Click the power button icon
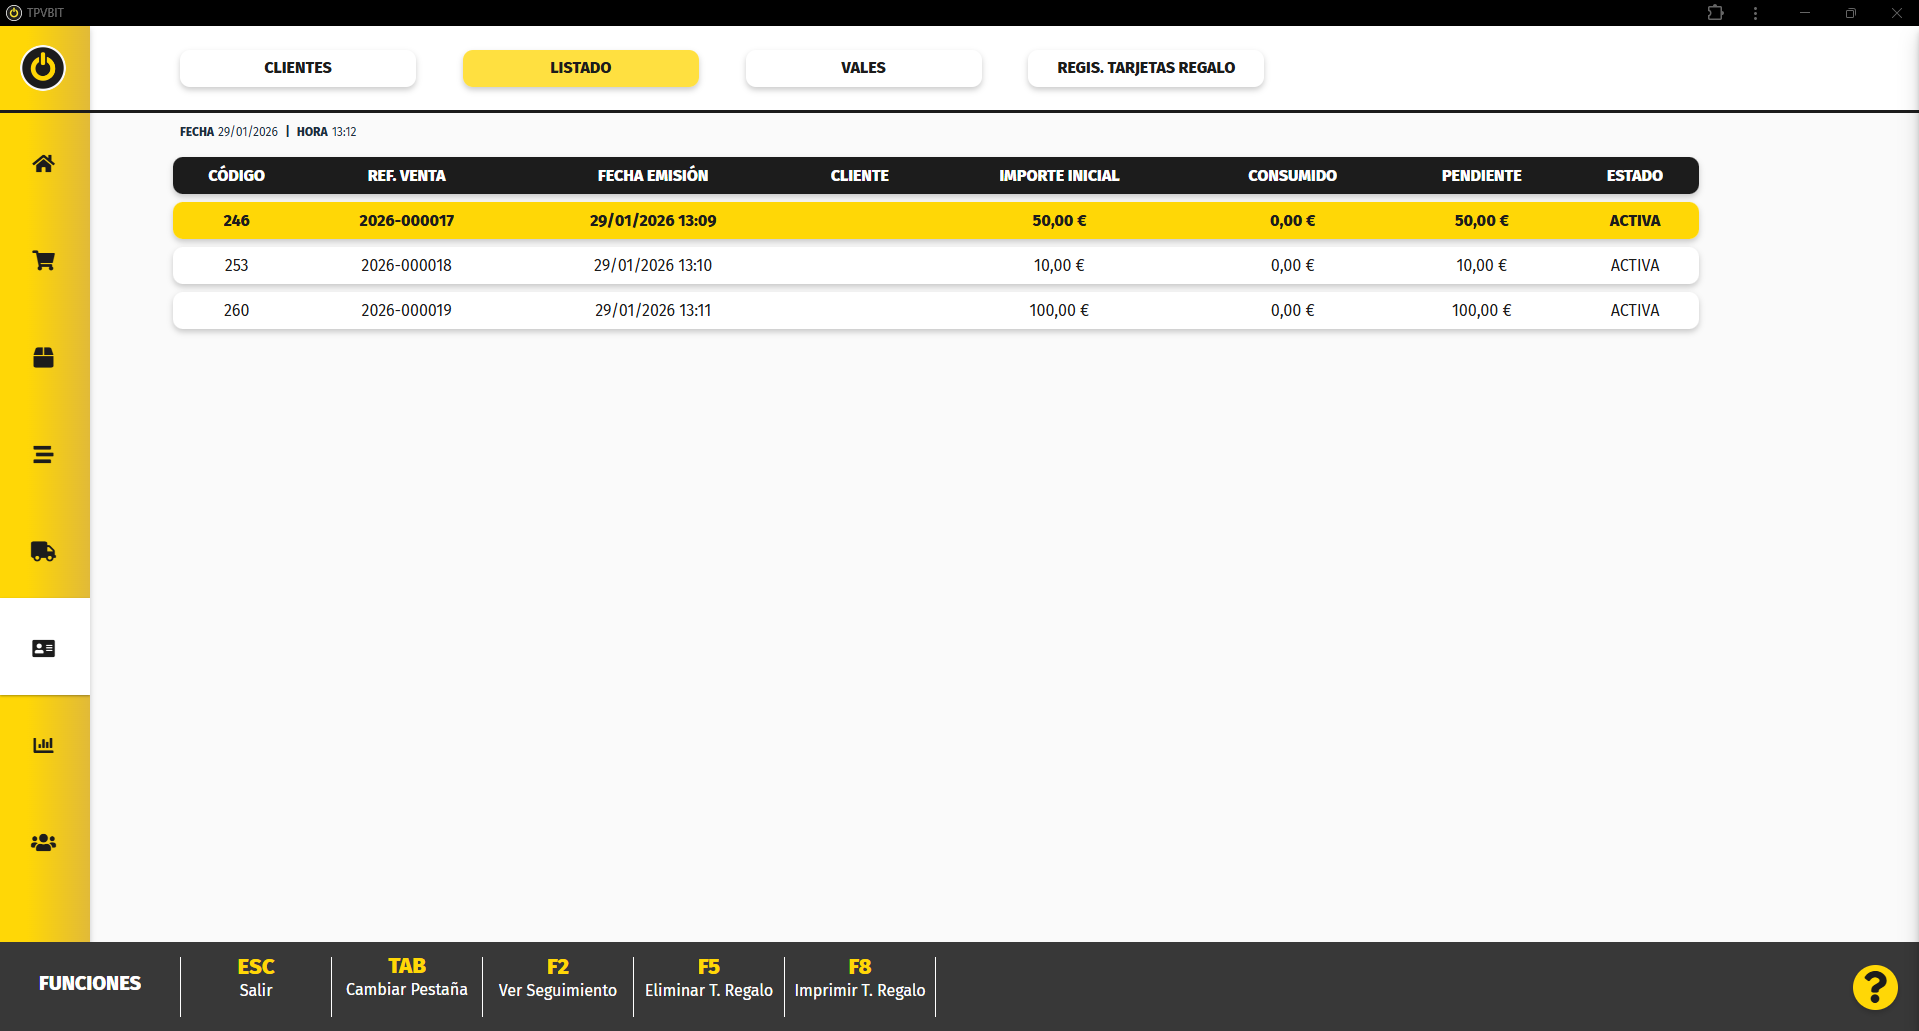 tap(43, 68)
